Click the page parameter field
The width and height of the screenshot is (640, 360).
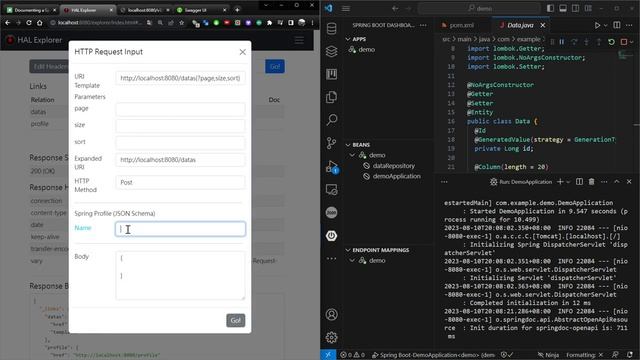tap(180, 109)
